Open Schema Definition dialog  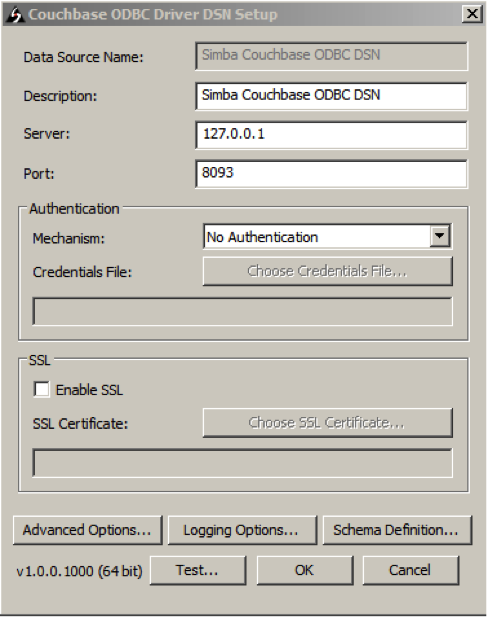pyautogui.click(x=397, y=530)
